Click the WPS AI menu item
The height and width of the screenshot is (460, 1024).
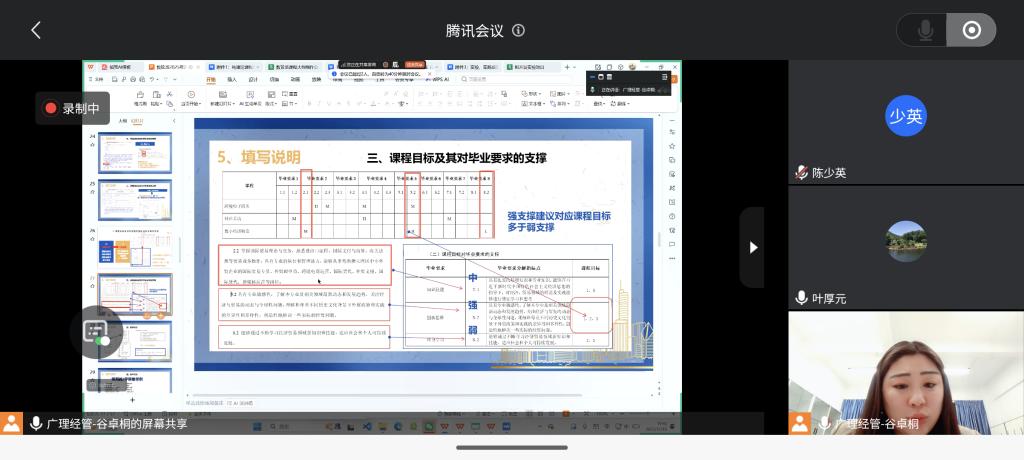coord(439,78)
